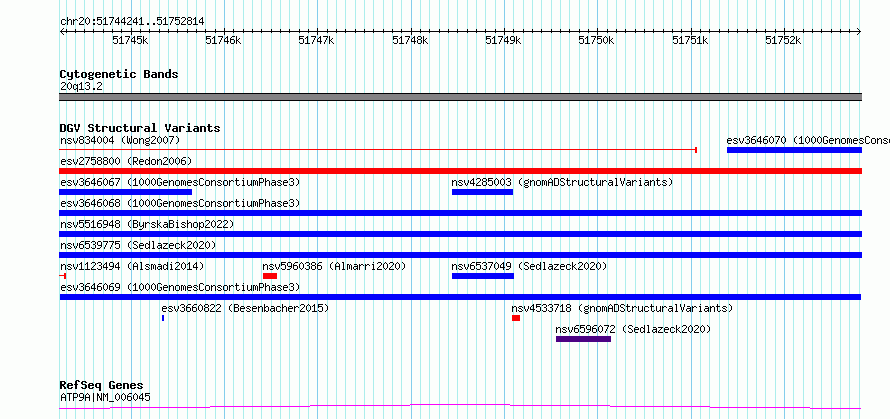The height and width of the screenshot is (419, 890).
Task: Select the esv3646070 blue variant bar
Action: (794, 150)
